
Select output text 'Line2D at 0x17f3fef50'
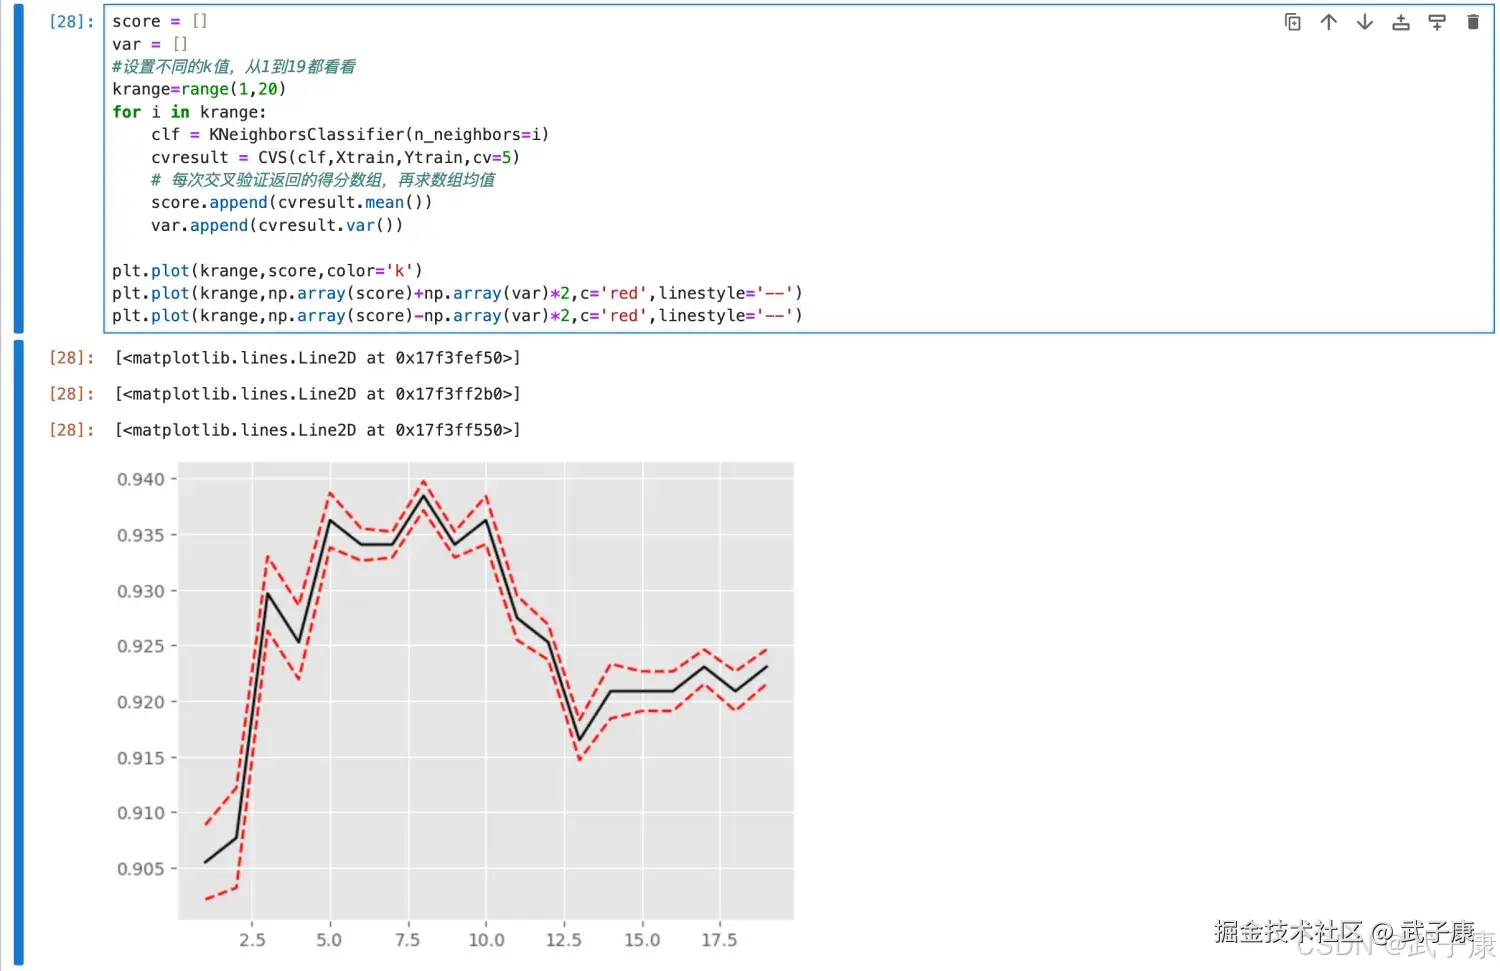click(x=405, y=358)
